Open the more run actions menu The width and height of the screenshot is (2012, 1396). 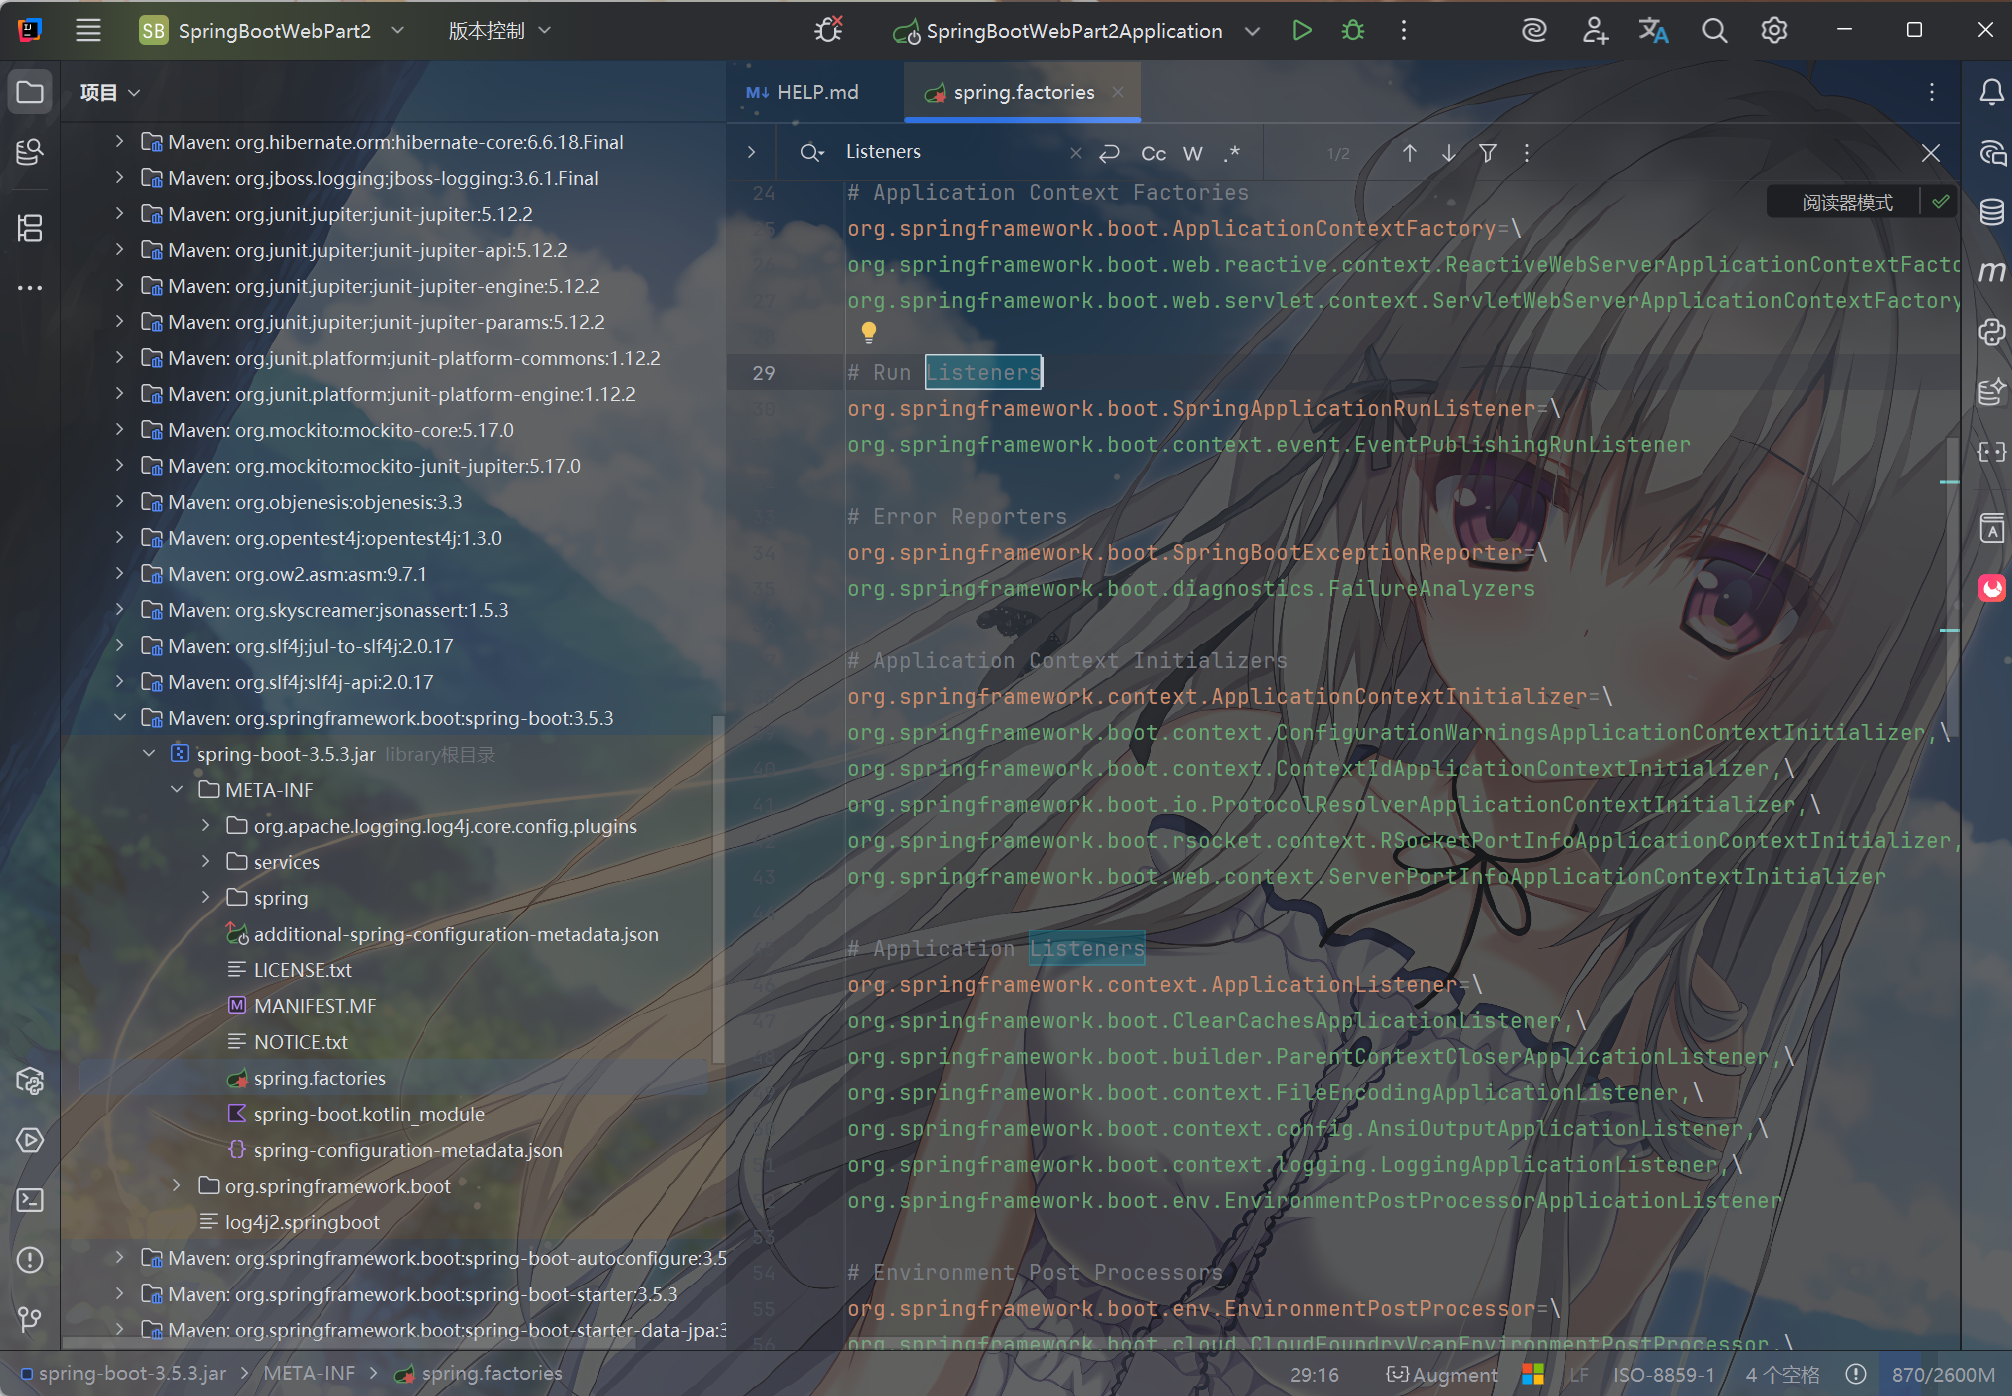1403,30
